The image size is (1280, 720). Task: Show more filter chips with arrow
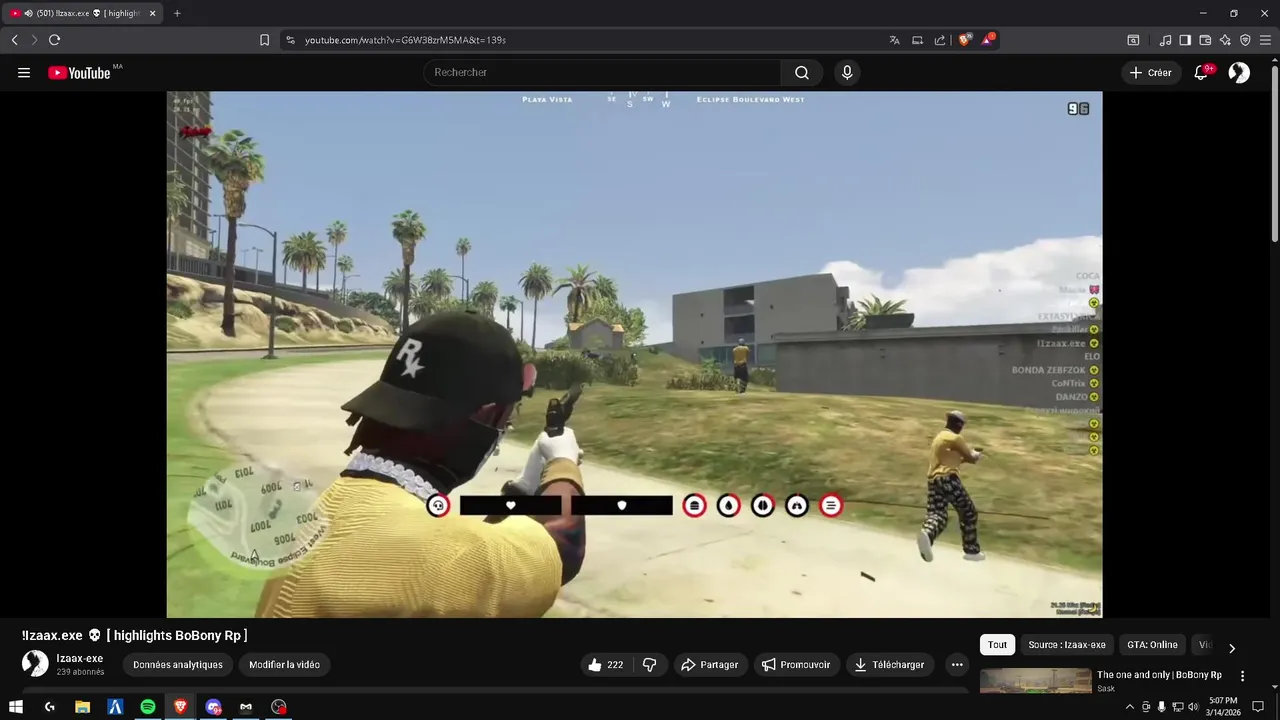pyautogui.click(x=1232, y=647)
